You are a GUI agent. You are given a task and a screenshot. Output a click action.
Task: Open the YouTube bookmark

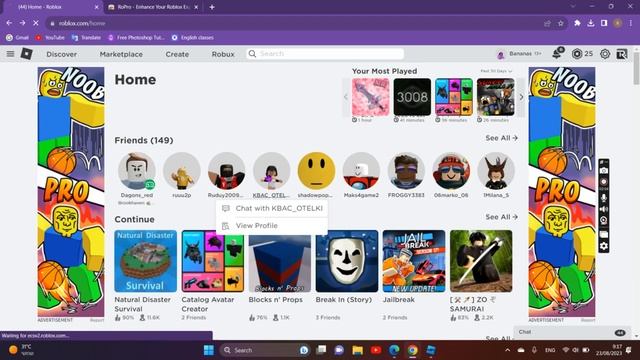pos(50,38)
